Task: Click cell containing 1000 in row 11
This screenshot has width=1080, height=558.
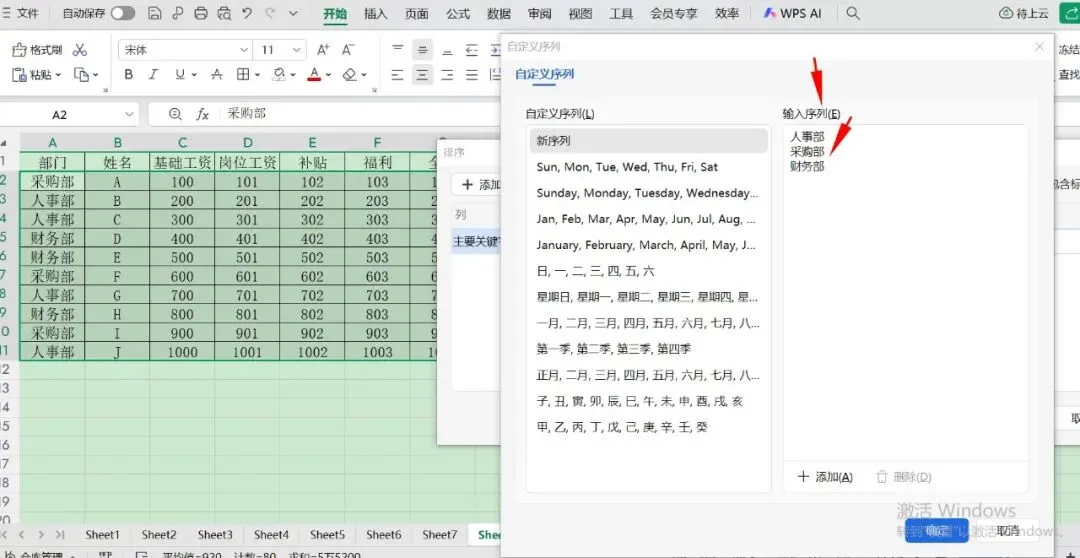Action: coord(182,352)
